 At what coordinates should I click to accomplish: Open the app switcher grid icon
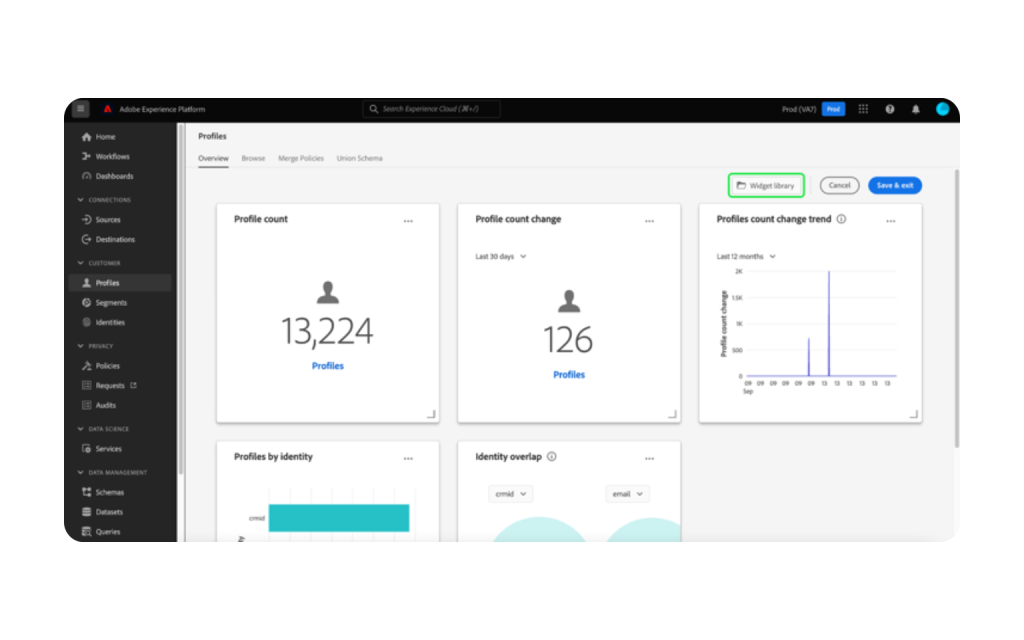[x=863, y=109]
